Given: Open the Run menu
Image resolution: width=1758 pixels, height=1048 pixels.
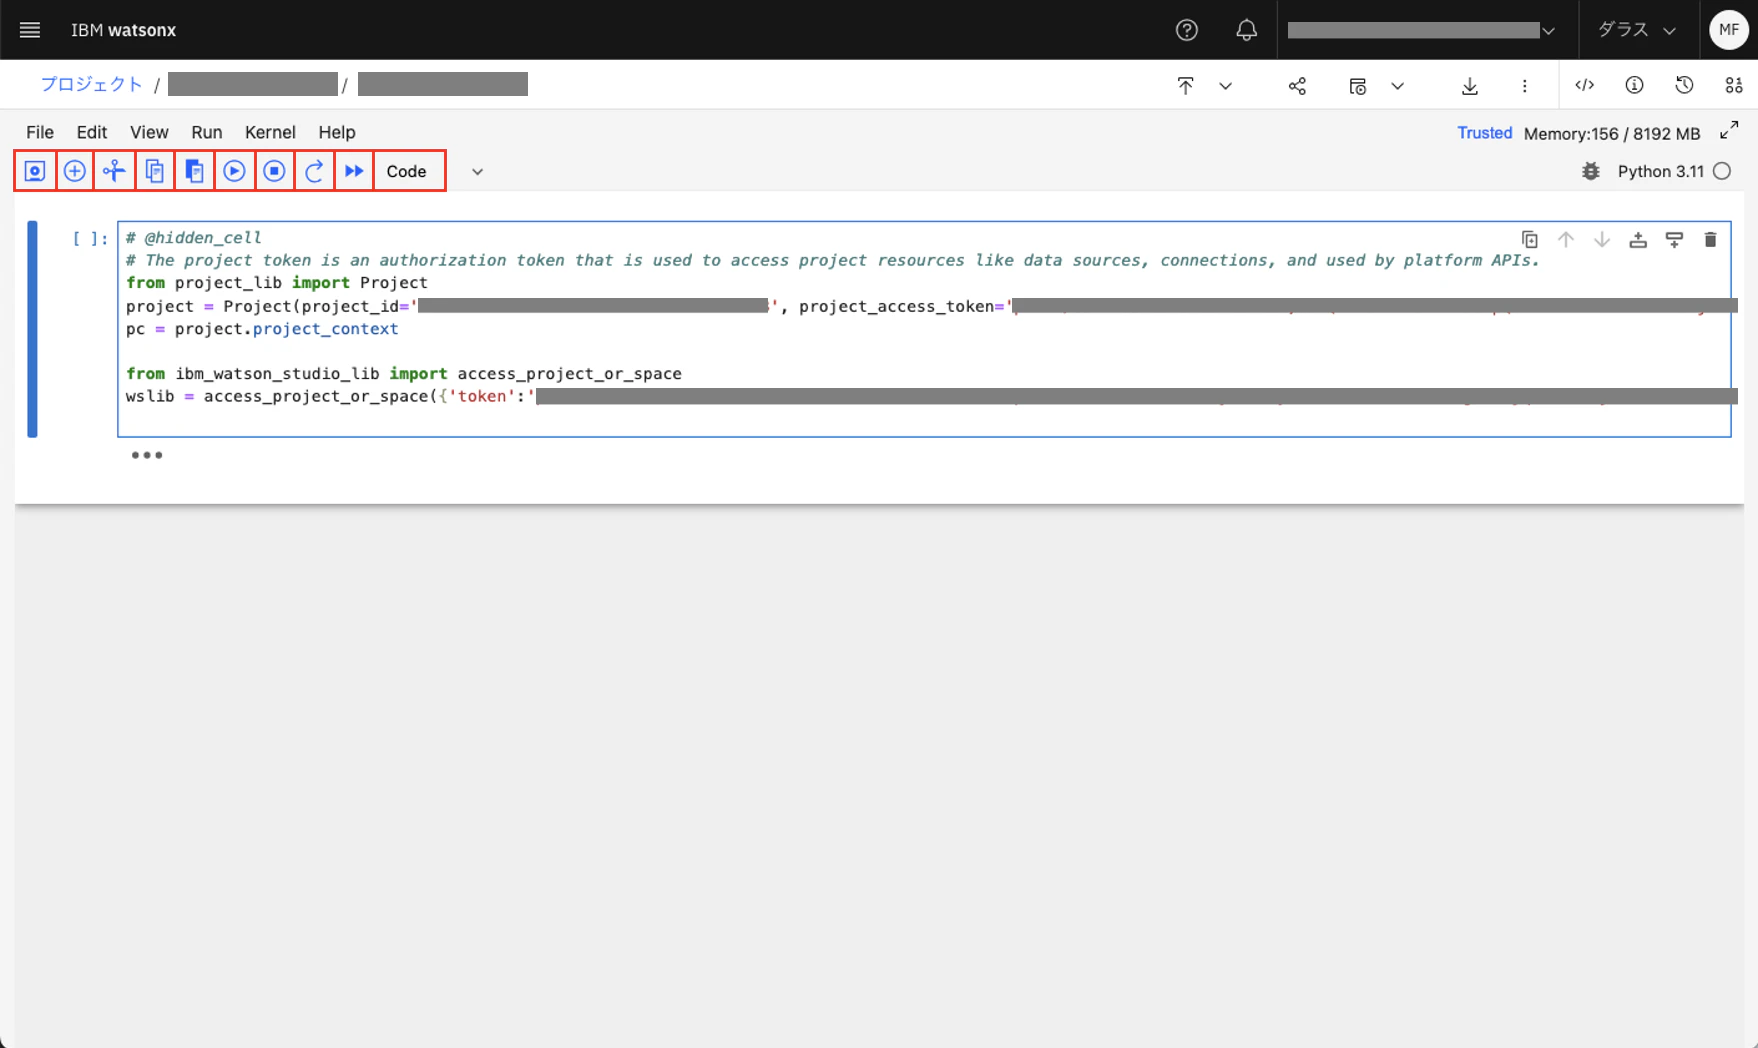Looking at the screenshot, I should tap(207, 132).
